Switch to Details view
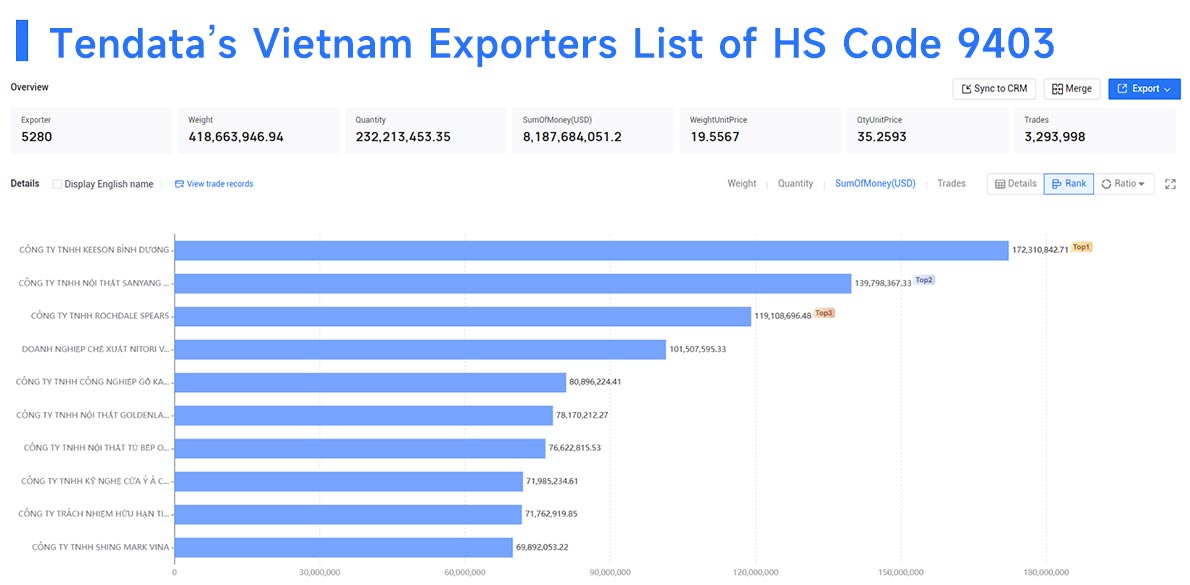This screenshot has height=585, width=1190. click(x=1015, y=184)
